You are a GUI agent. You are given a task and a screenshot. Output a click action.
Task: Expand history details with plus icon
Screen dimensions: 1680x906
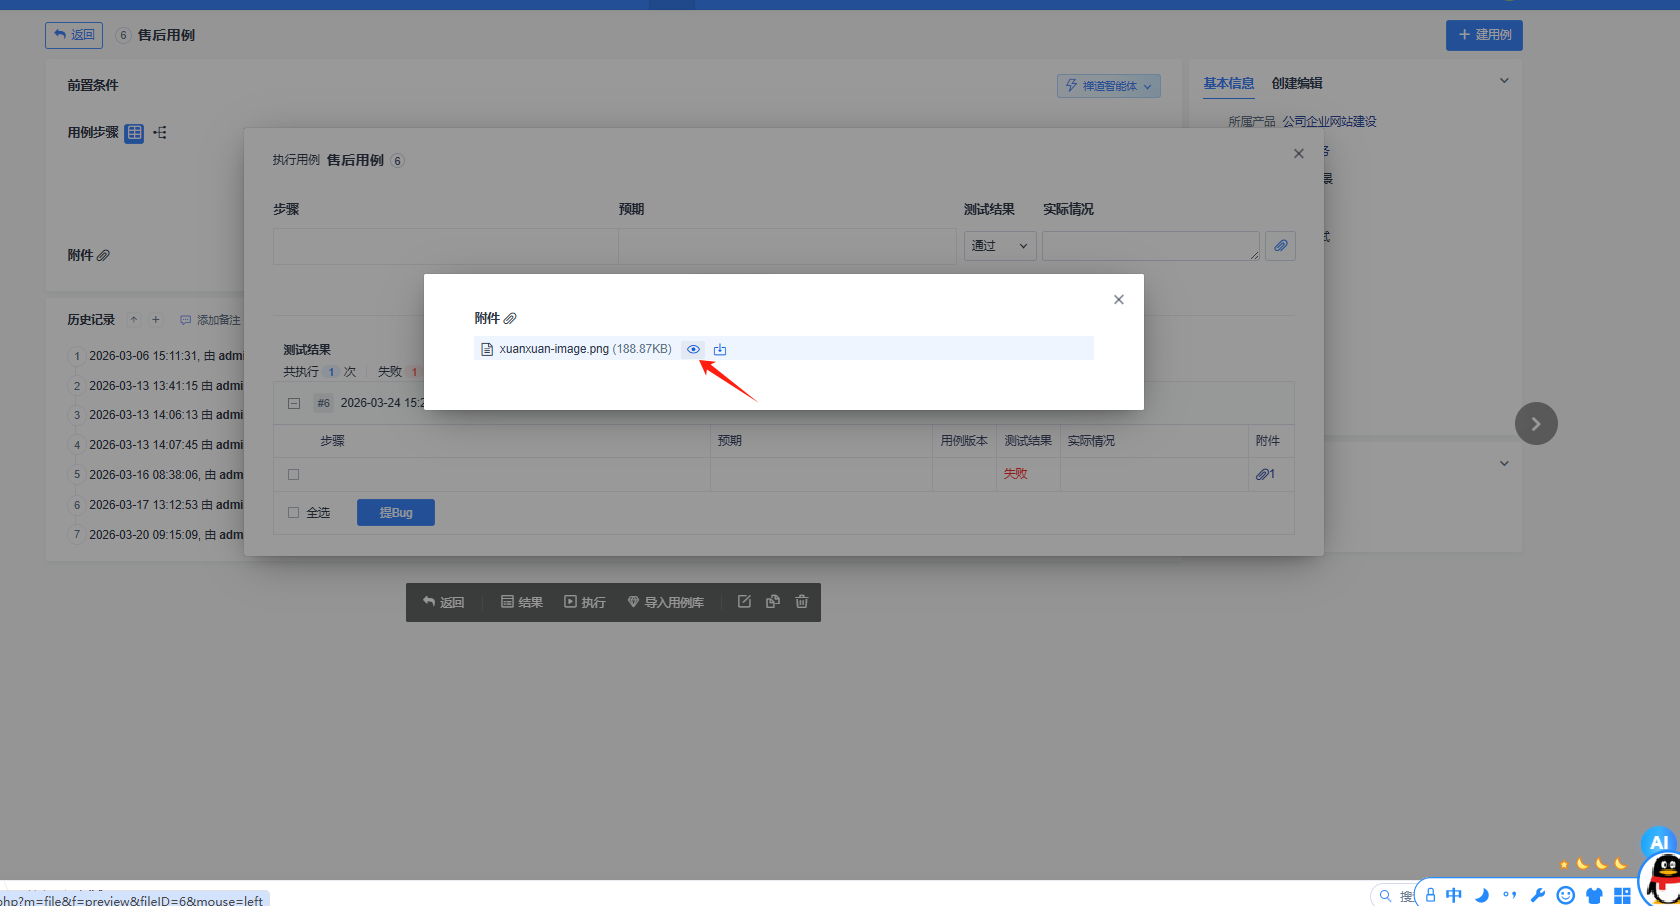tap(156, 320)
